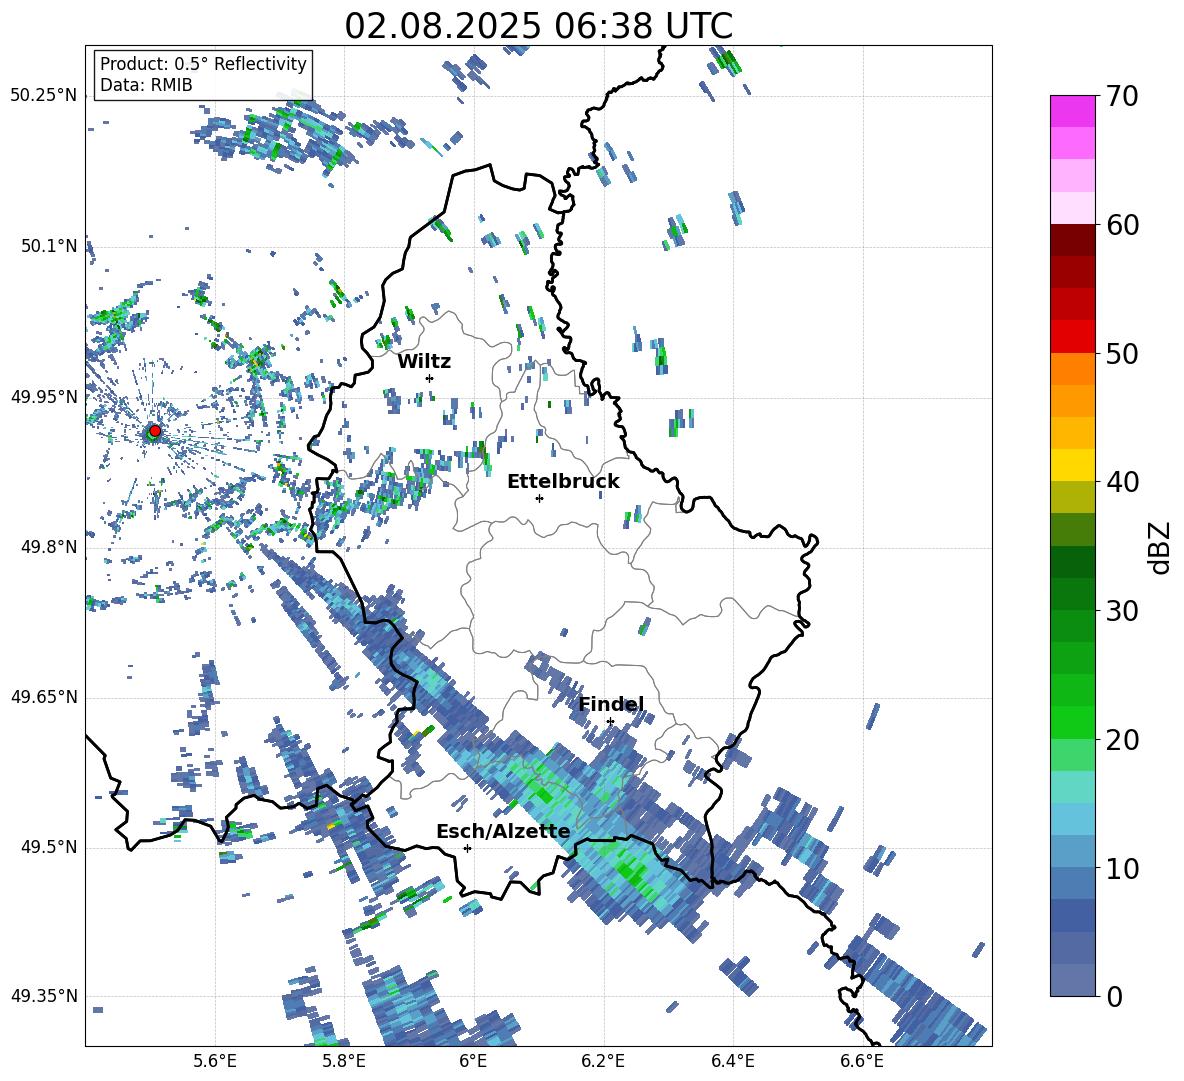
Task: Click the 49.8°N latitude label
Action: [x=49, y=547]
